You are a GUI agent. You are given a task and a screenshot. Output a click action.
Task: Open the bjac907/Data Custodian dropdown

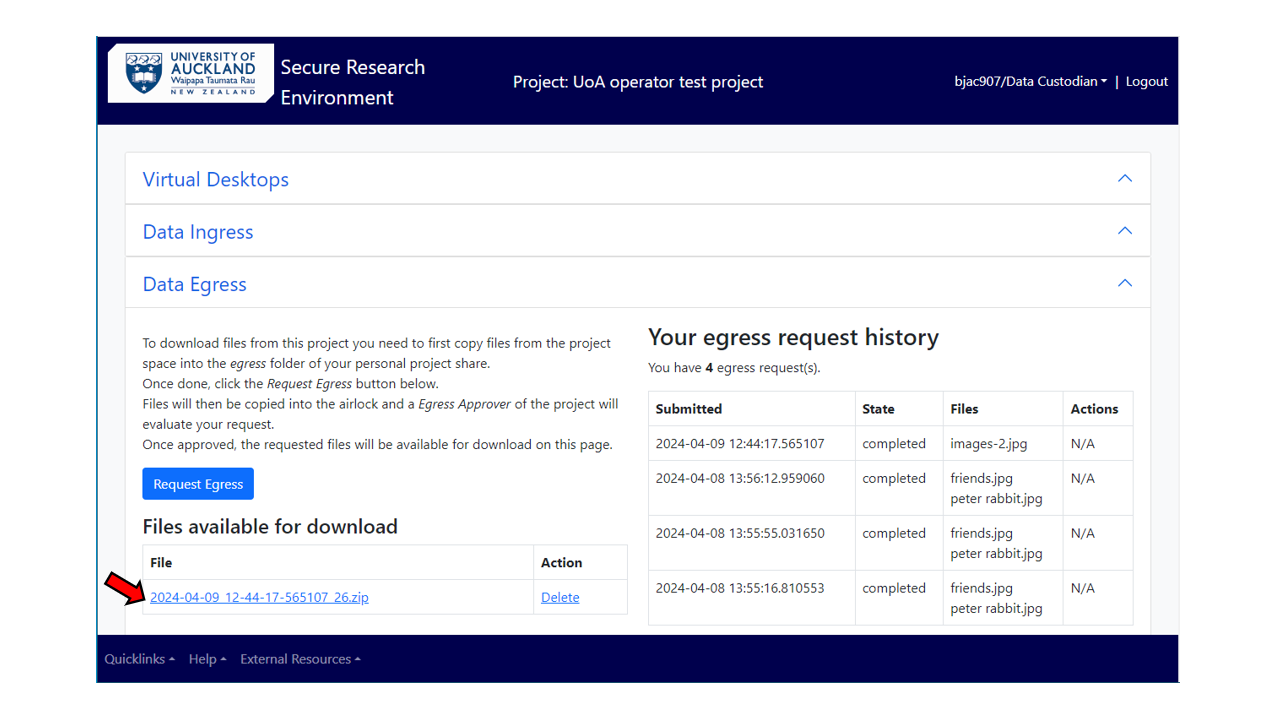point(1031,81)
